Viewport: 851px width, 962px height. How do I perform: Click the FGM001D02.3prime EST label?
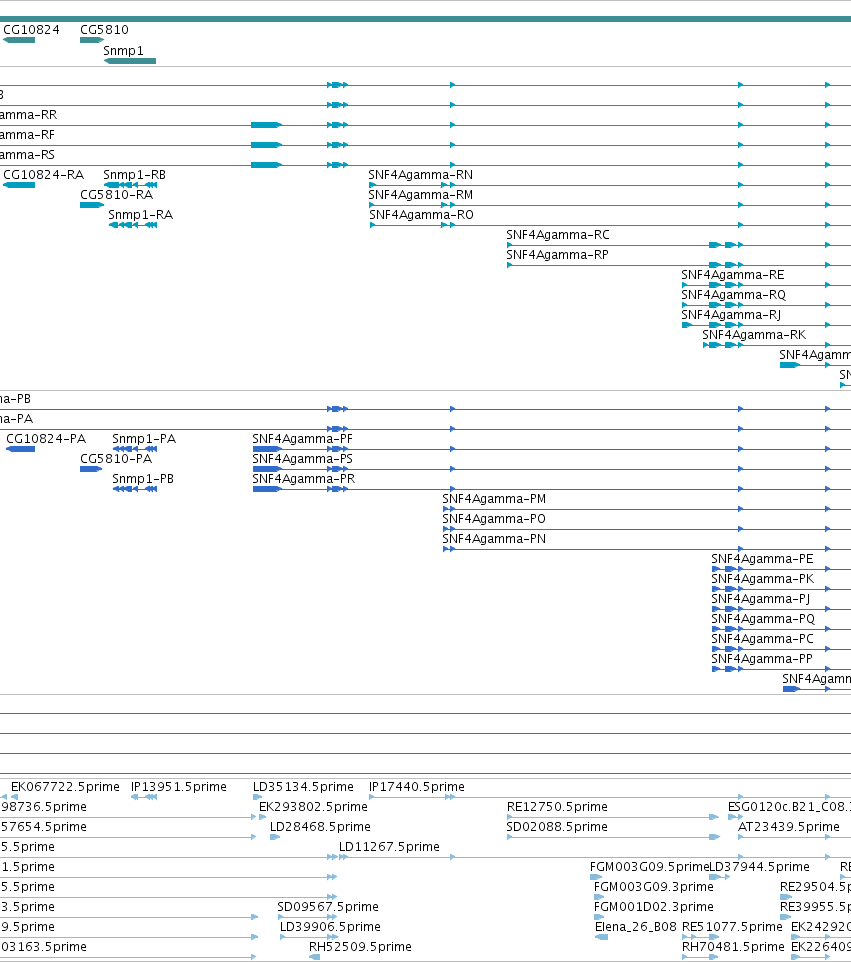pos(653,907)
